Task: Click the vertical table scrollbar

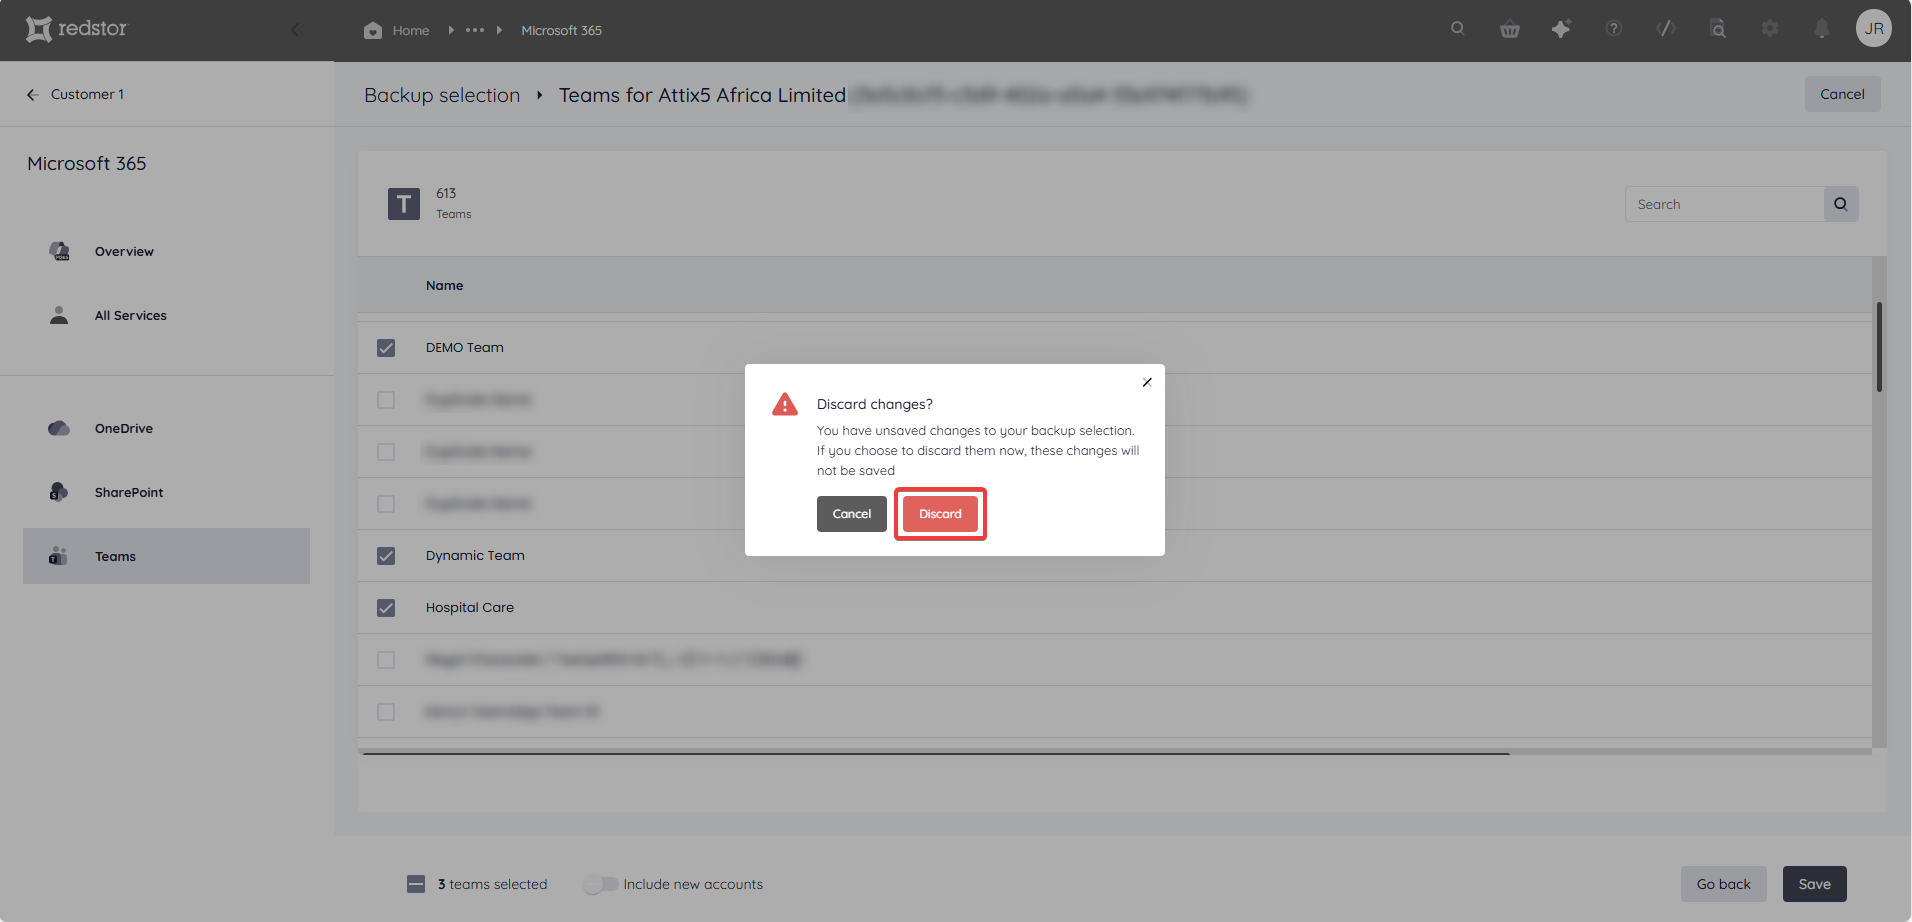Action: [x=1880, y=347]
